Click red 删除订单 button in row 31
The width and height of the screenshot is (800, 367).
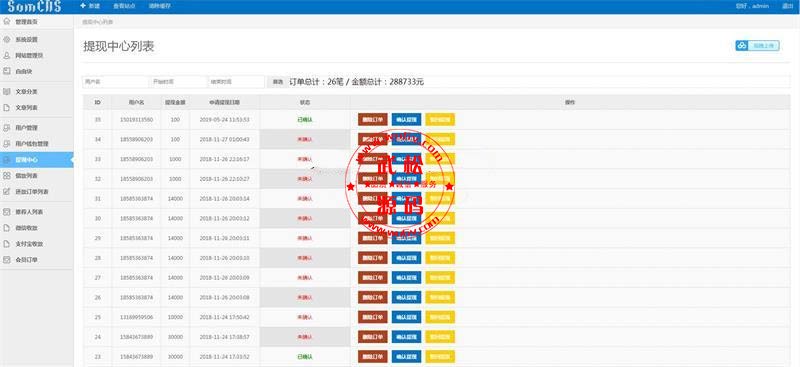click(x=372, y=199)
